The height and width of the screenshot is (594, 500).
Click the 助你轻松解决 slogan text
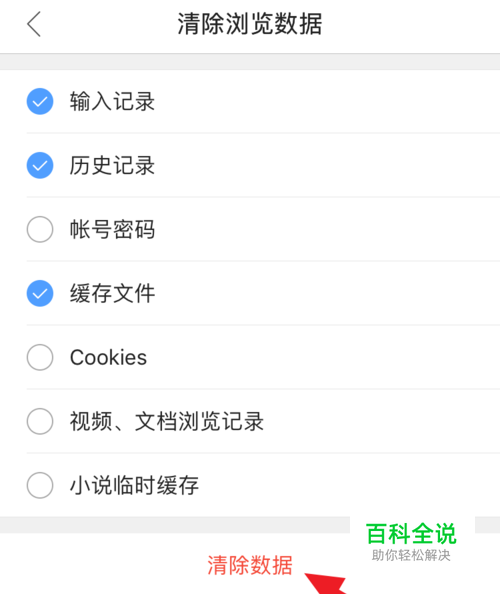411,555
